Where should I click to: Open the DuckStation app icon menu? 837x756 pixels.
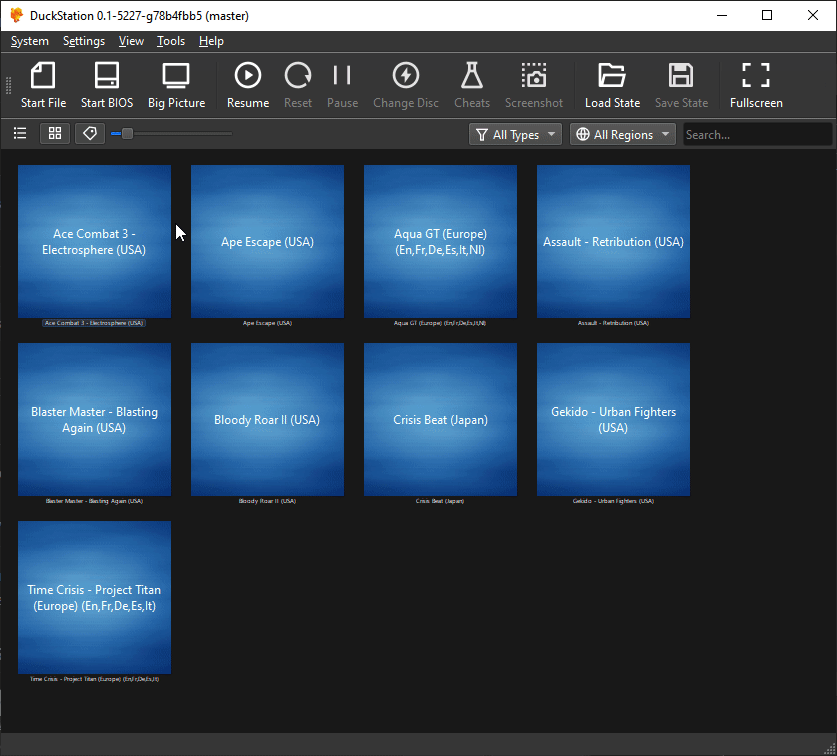point(16,15)
